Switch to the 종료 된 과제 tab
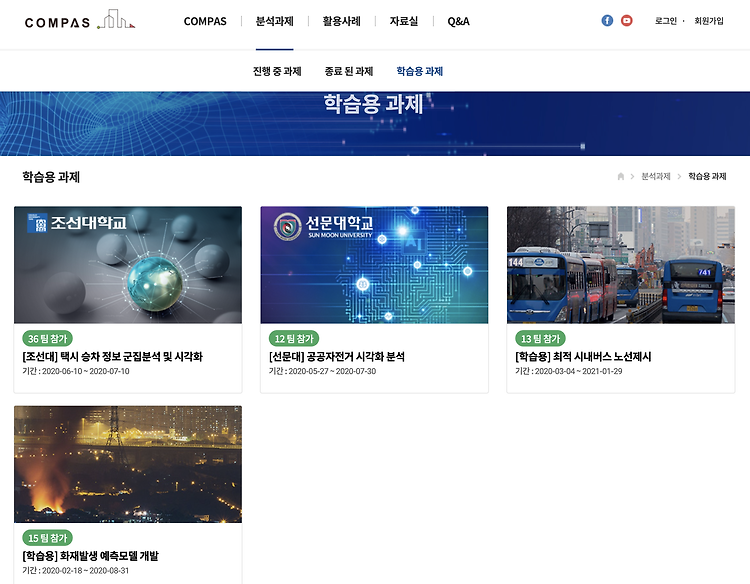Image resolution: width=750 pixels, height=584 pixels. coord(349,71)
